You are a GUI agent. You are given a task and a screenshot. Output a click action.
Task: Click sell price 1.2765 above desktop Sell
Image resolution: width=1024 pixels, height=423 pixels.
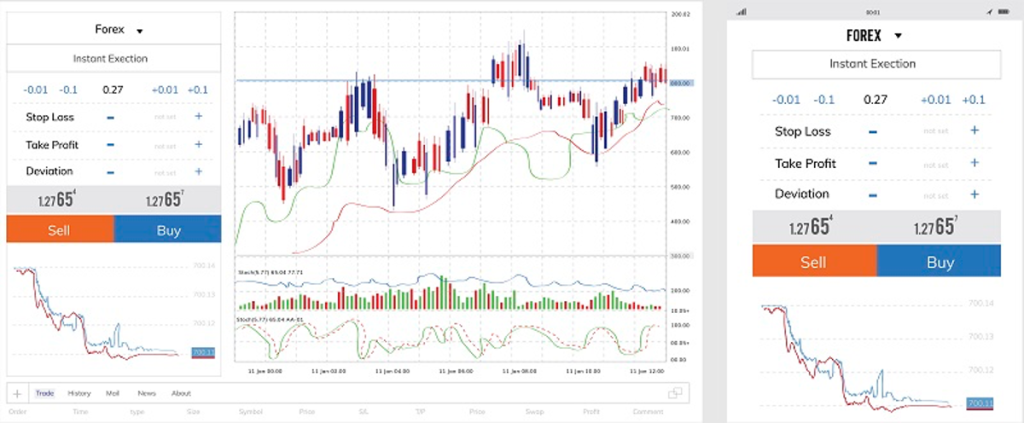tap(57, 200)
